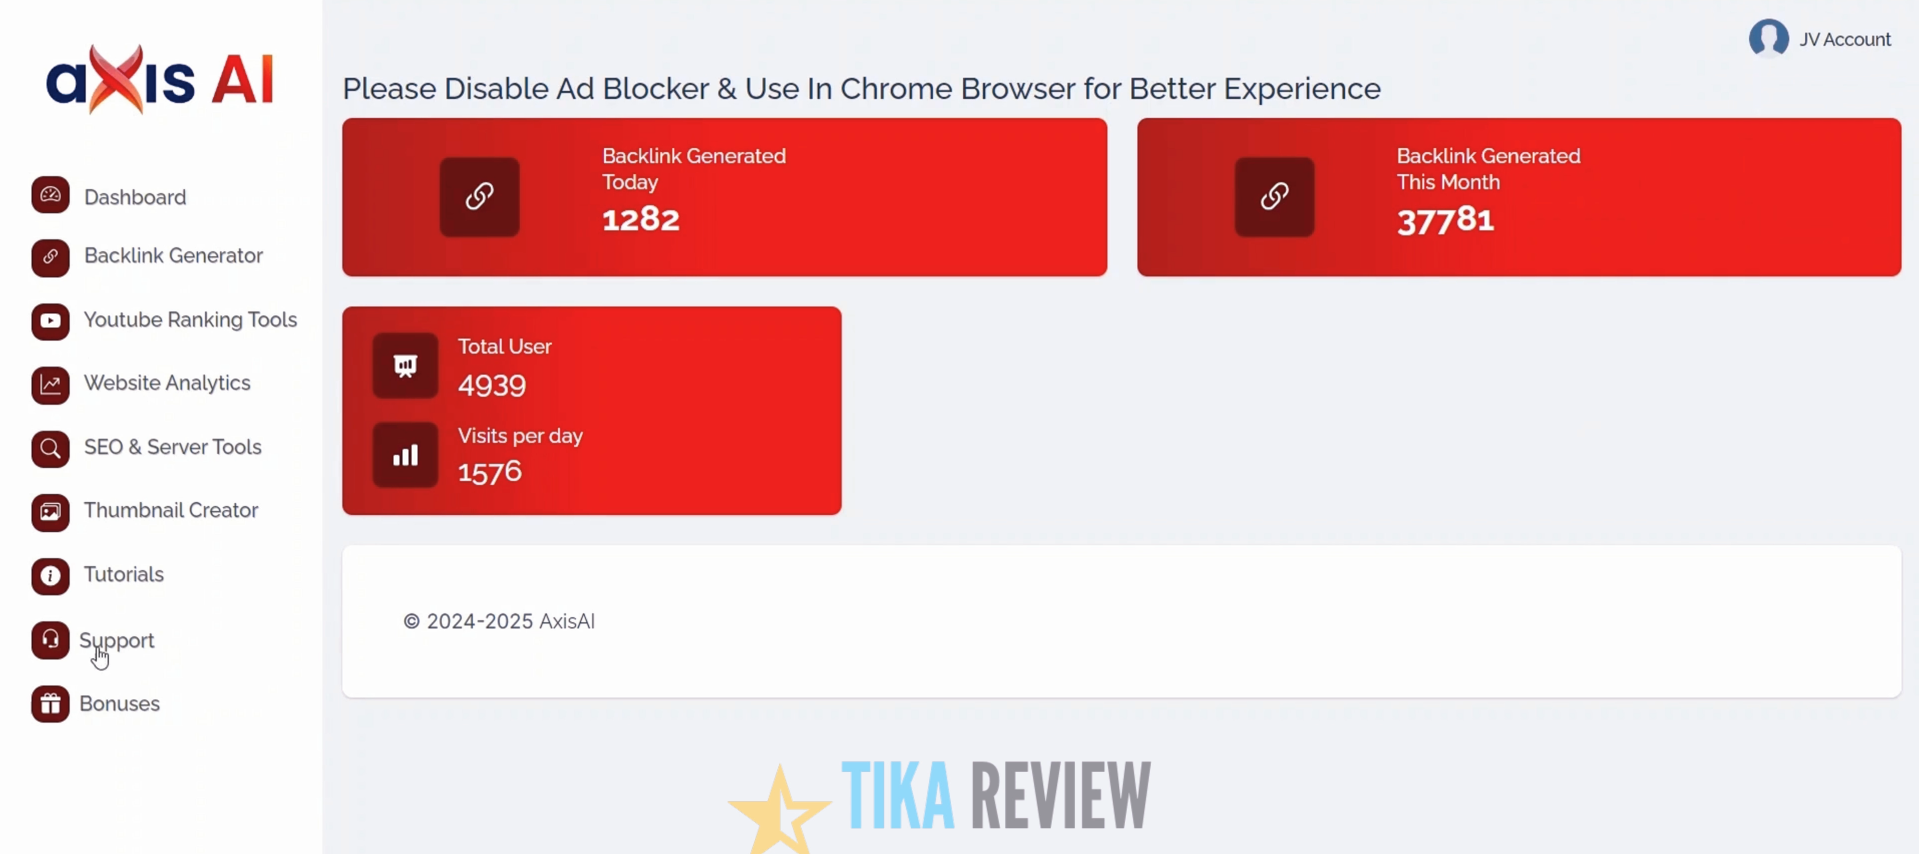Click the YouTube play icon in sidebar
This screenshot has width=1920, height=854.
(50, 322)
